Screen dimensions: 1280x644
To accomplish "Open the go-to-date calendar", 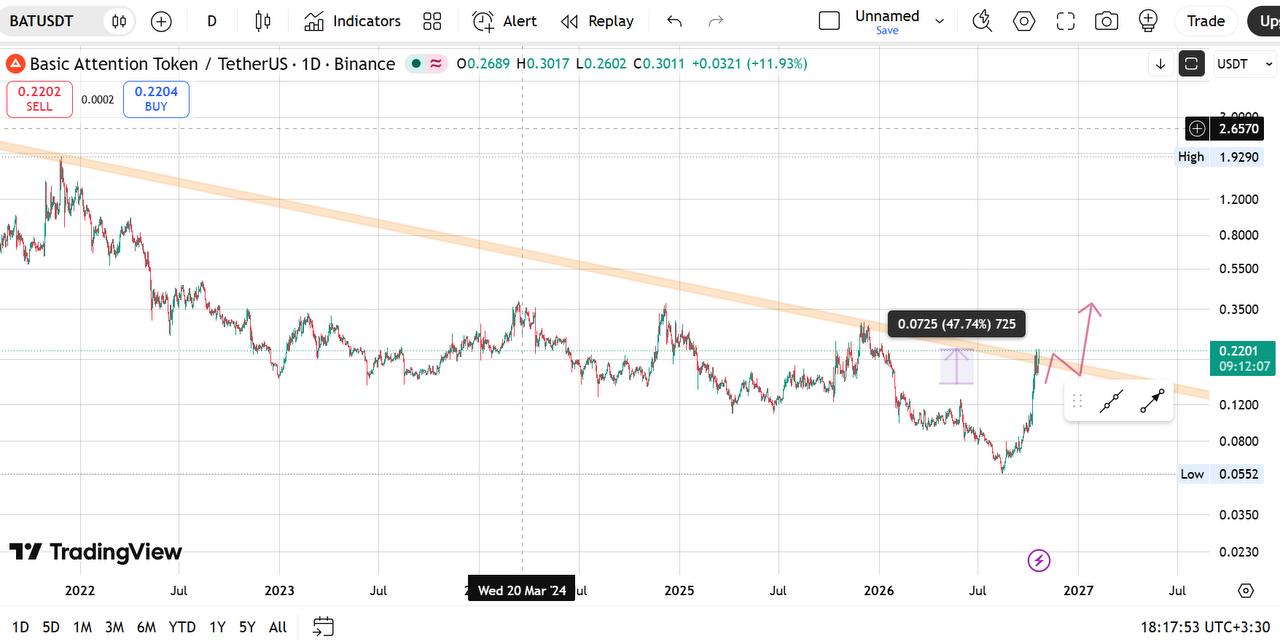I will pos(322,627).
